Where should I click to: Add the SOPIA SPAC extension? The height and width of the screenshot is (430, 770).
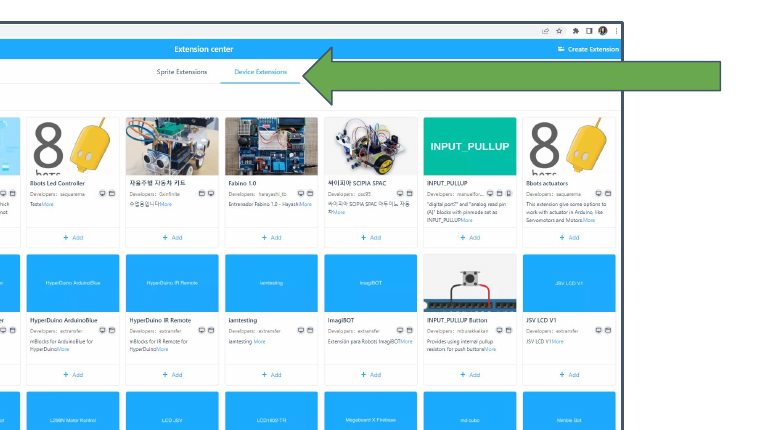[x=371, y=238]
